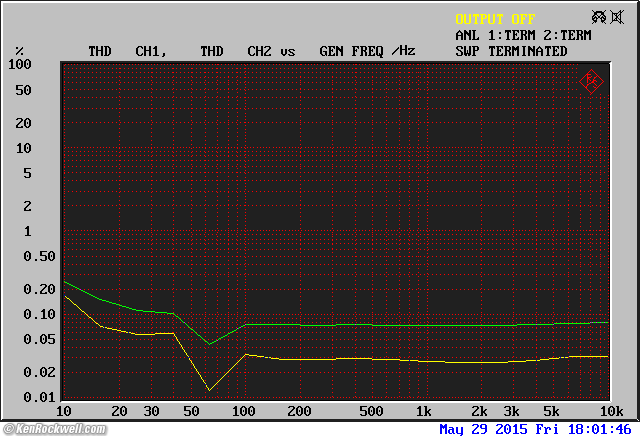Click the date and time stamp text
This screenshot has width=640, height=436.
pyautogui.click(x=535, y=429)
